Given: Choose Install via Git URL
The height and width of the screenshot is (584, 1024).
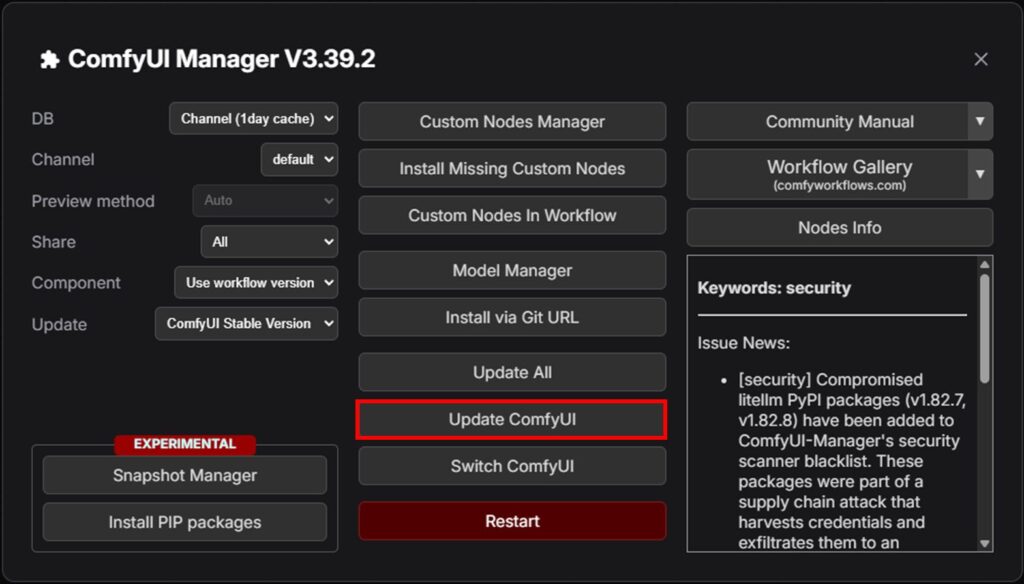Looking at the screenshot, I should (512, 317).
